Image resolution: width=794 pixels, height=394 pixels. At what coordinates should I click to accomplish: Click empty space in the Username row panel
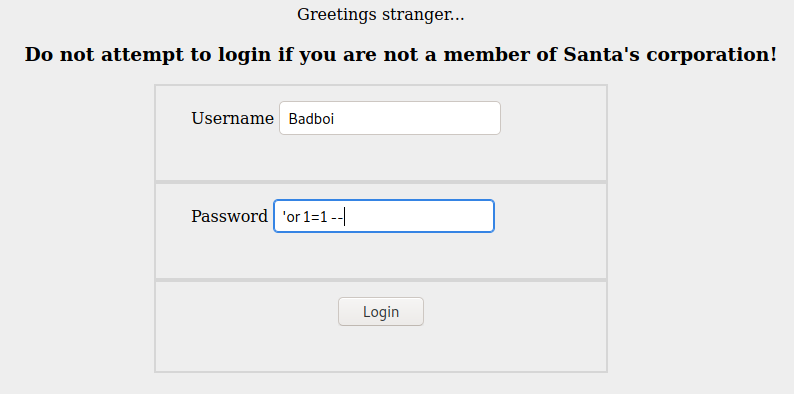pyautogui.click(x=552, y=152)
